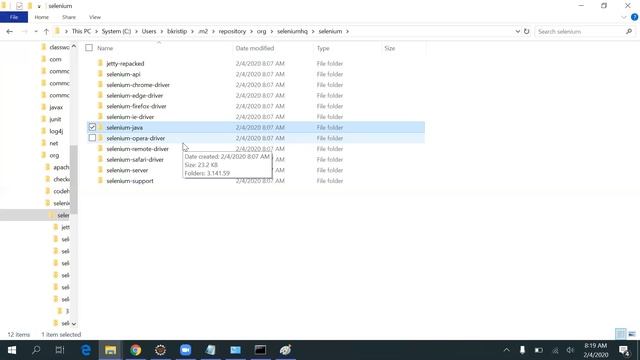The width and height of the screenshot is (640, 360).
Task: Open the command prompt taskbar icon
Action: (260, 350)
